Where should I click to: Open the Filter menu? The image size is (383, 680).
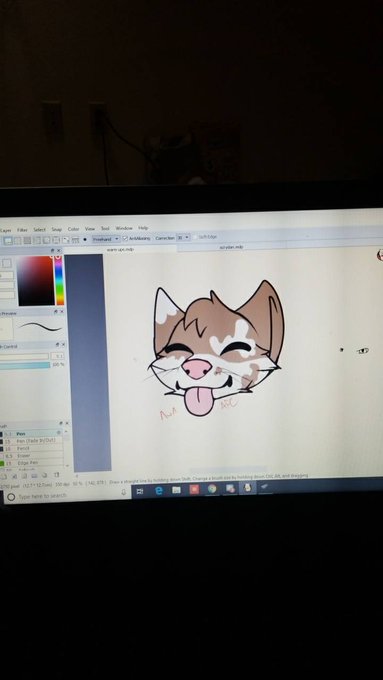pyautogui.click(x=22, y=230)
